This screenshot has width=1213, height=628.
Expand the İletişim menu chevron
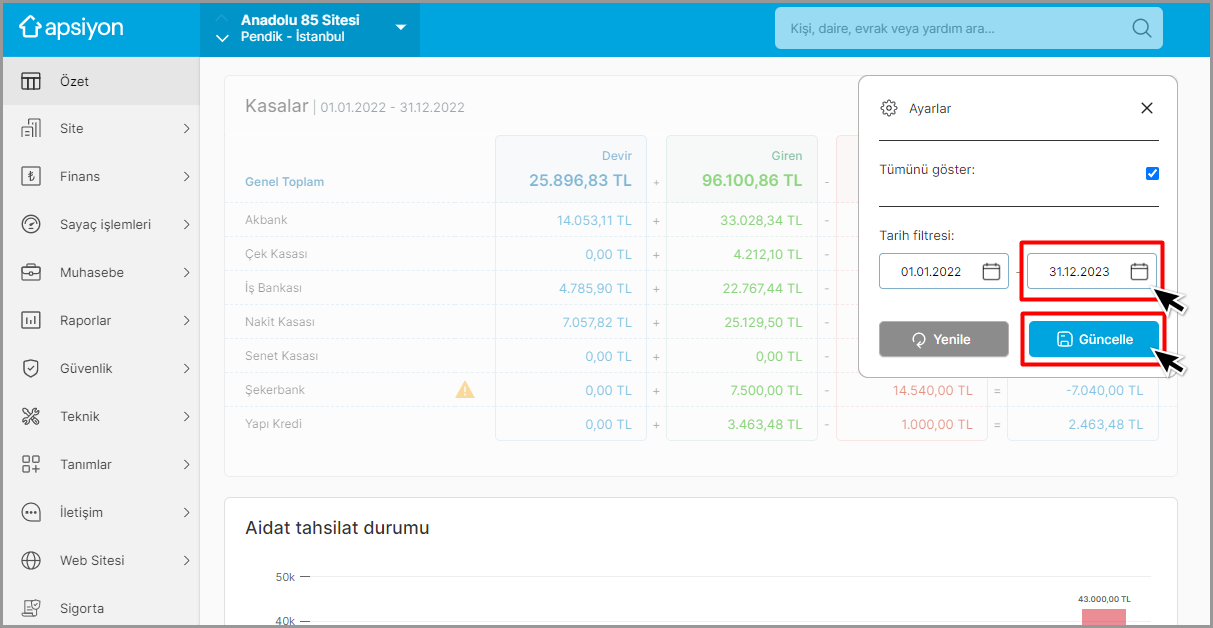point(187,512)
